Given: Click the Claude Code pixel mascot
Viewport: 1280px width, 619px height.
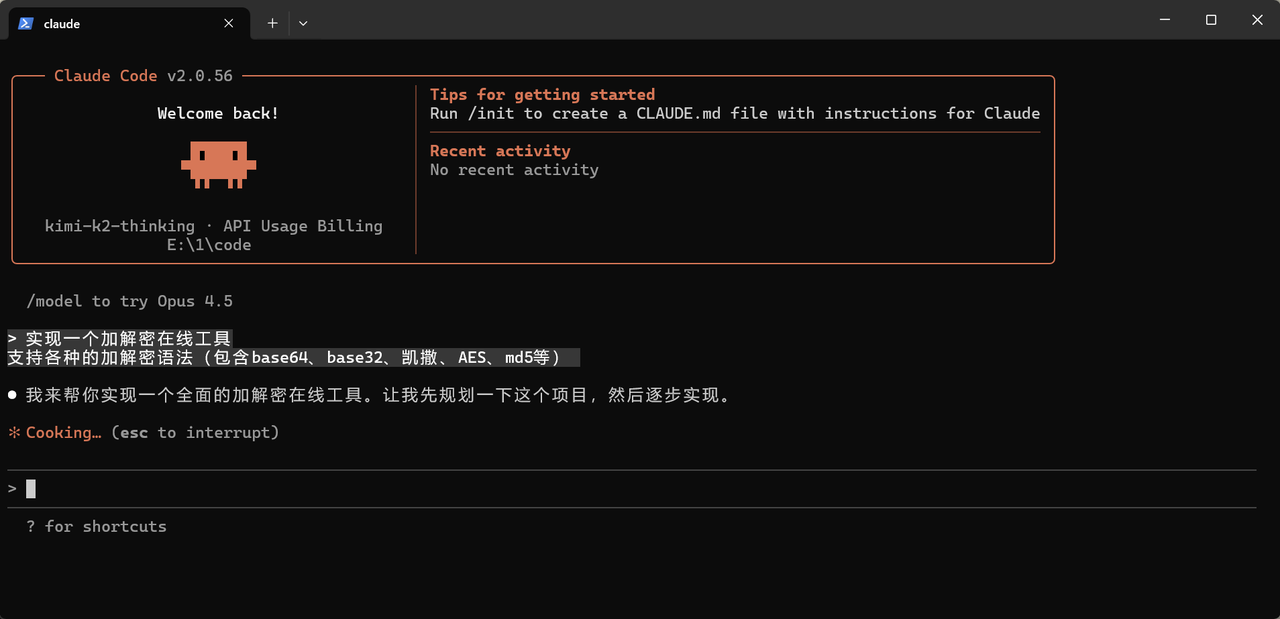Looking at the screenshot, I should (218, 164).
